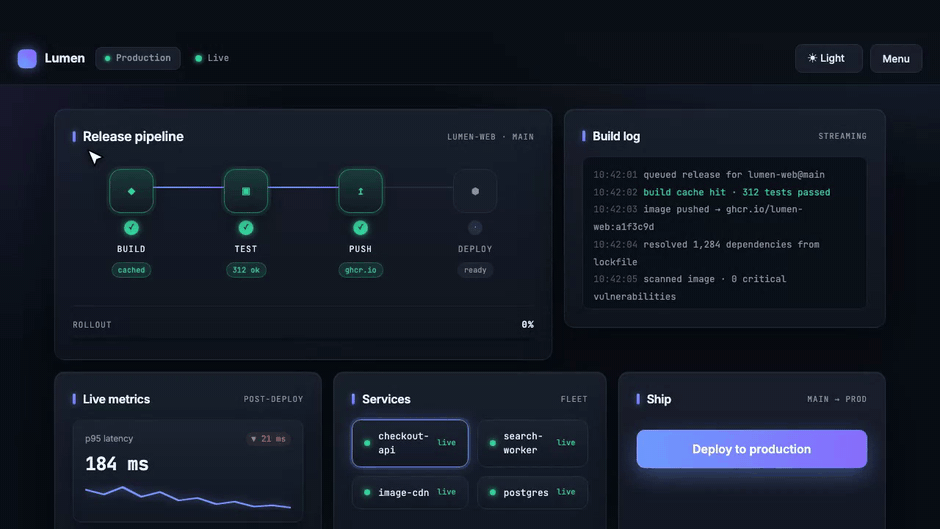
Task: Select the checkout-api service
Action: click(x=410, y=443)
